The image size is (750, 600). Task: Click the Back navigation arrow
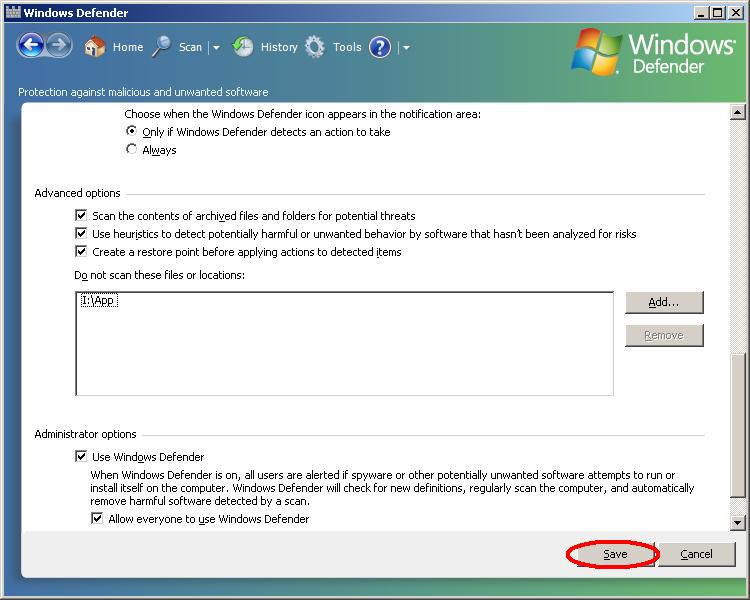coord(31,46)
